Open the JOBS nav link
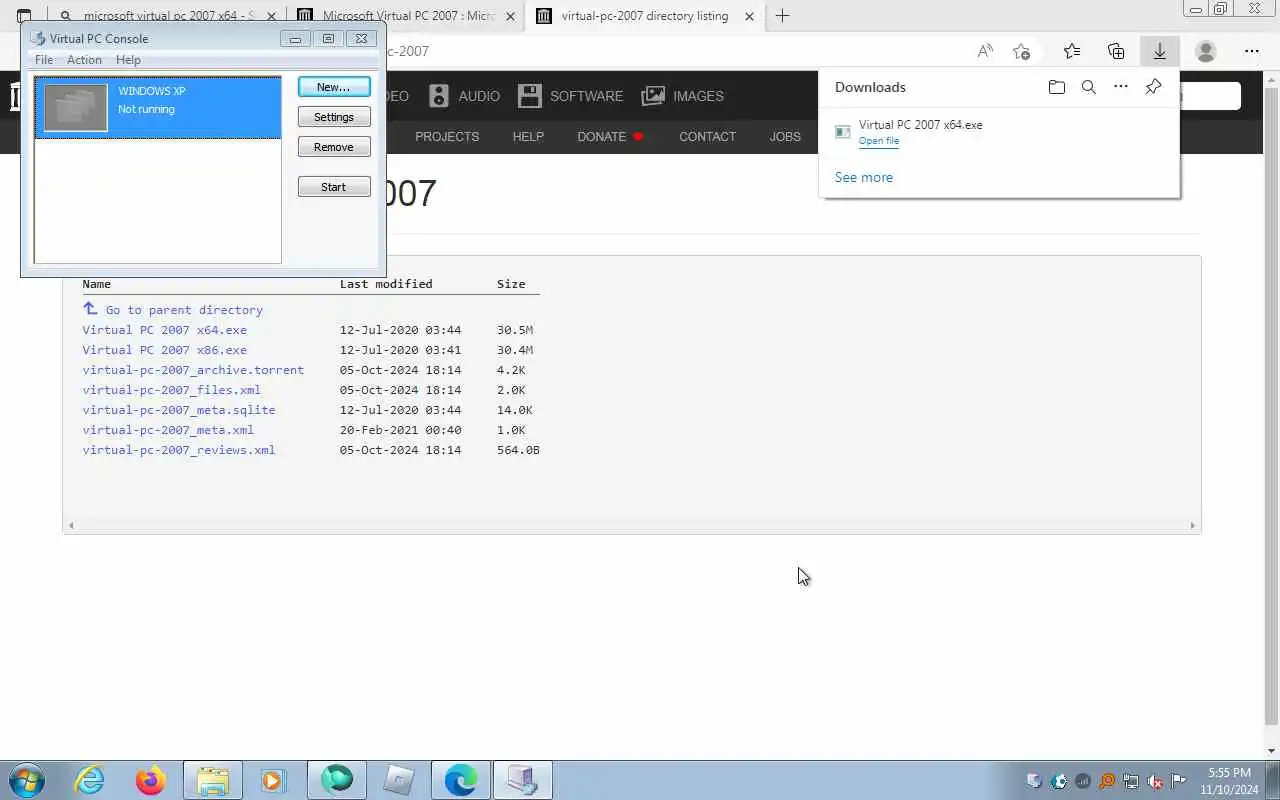1280x800 pixels. [x=785, y=136]
